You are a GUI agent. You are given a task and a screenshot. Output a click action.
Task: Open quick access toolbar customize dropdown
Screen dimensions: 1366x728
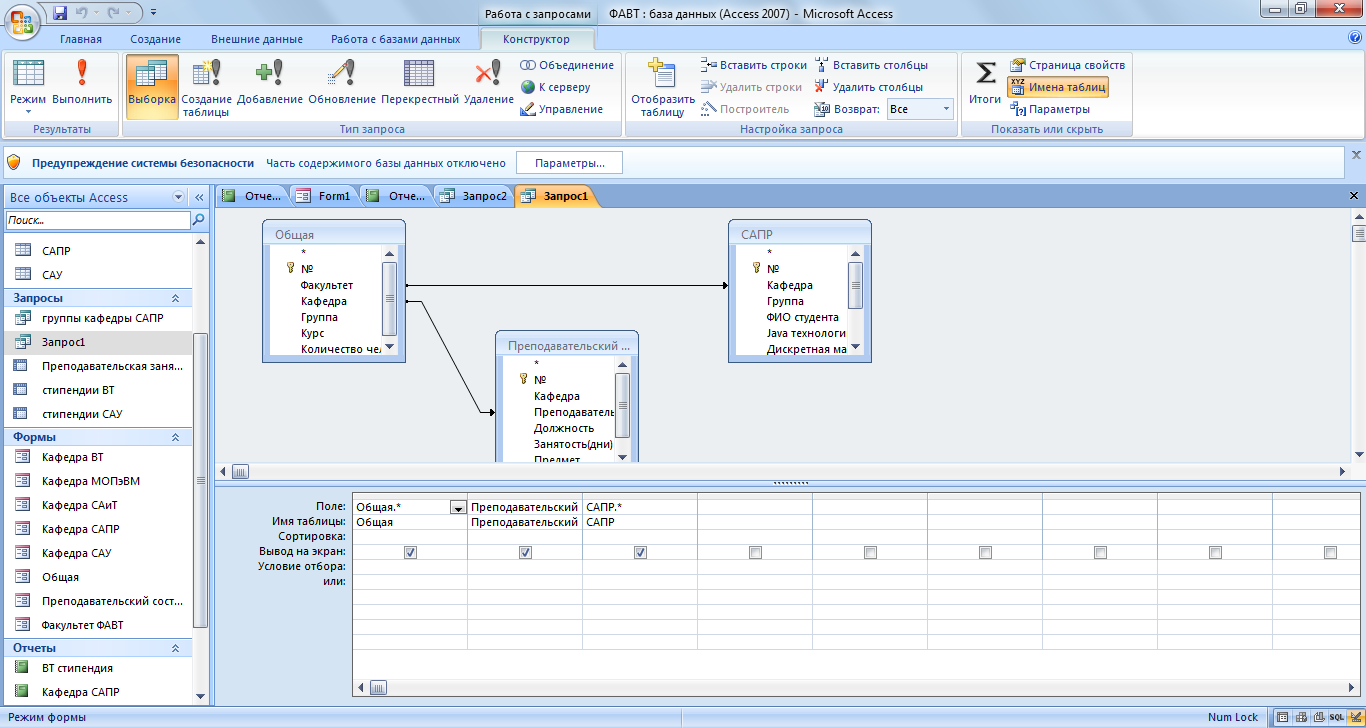pos(153,13)
